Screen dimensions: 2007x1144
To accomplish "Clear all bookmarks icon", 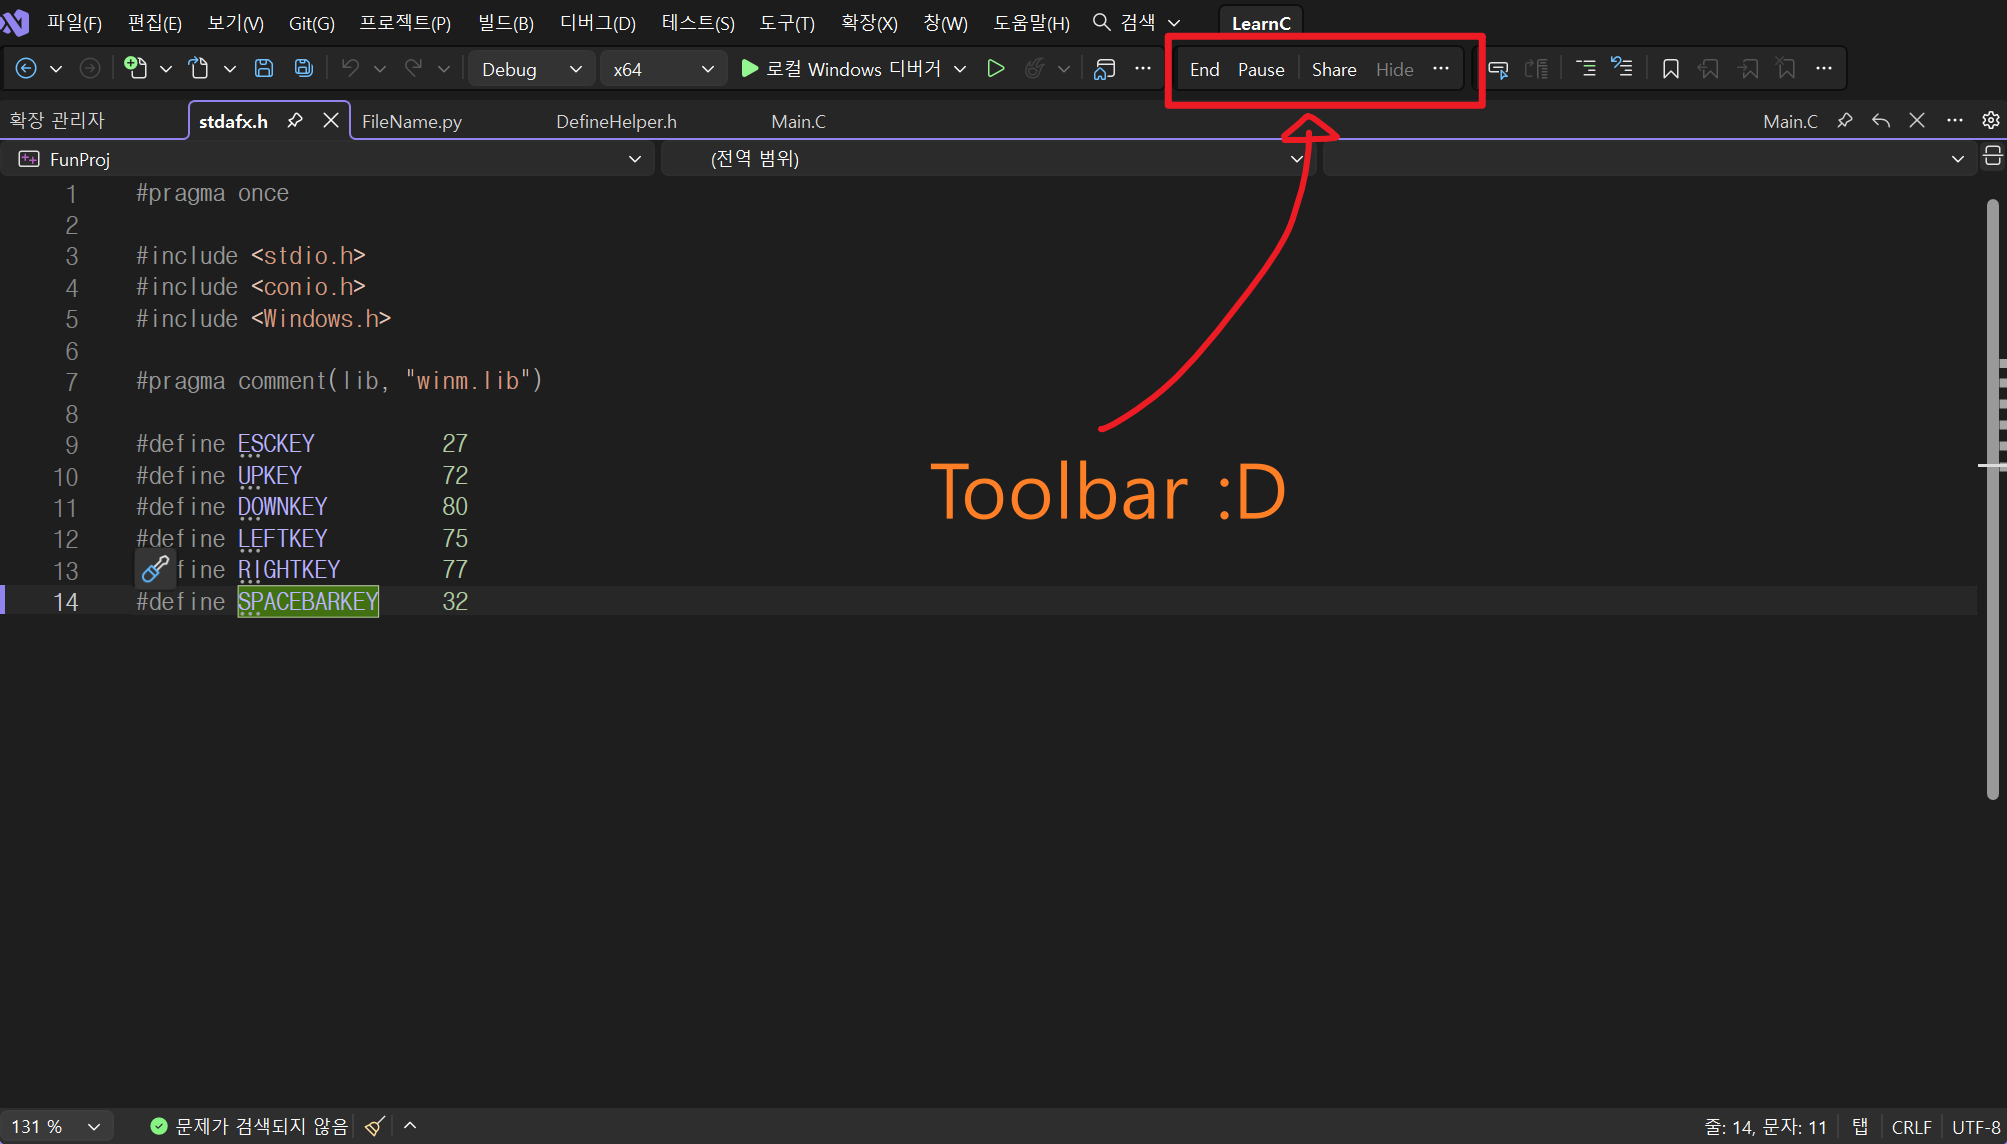I will point(1786,68).
